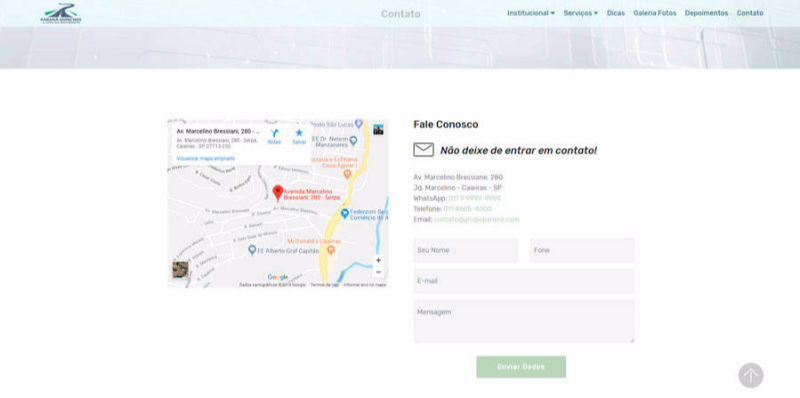This screenshot has height=398, width=800.
Task: Click the E-mail input field
Action: click(524, 281)
